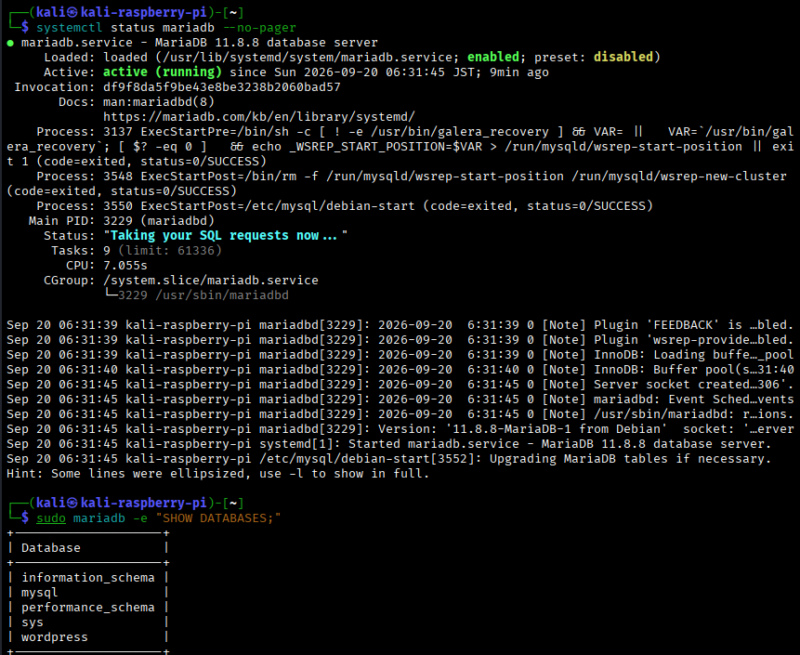
Task: Click the 'InnoDB: Buffer pool' log line
Action: pyautogui.click(x=400, y=369)
